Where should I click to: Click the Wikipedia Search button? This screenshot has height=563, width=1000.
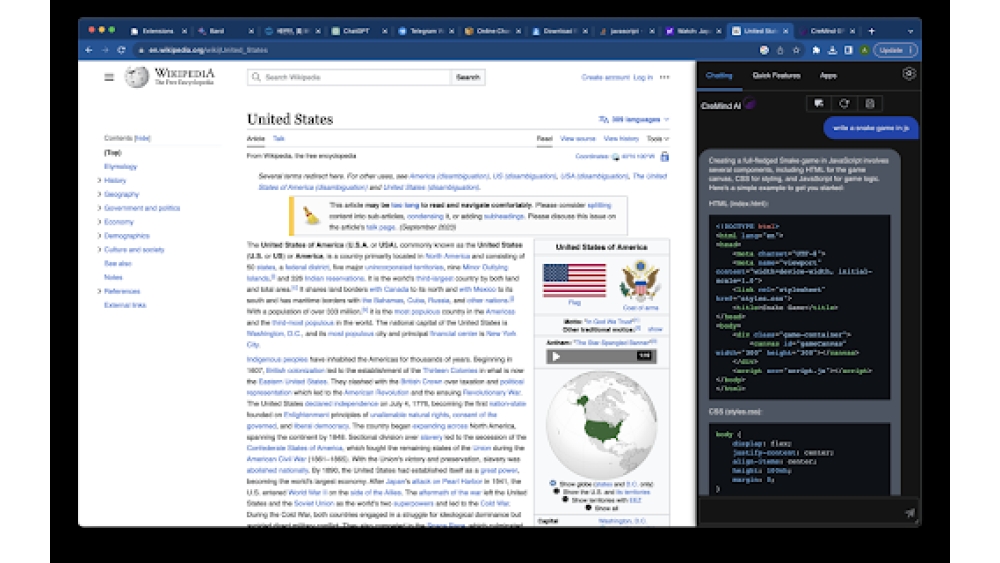pos(467,77)
